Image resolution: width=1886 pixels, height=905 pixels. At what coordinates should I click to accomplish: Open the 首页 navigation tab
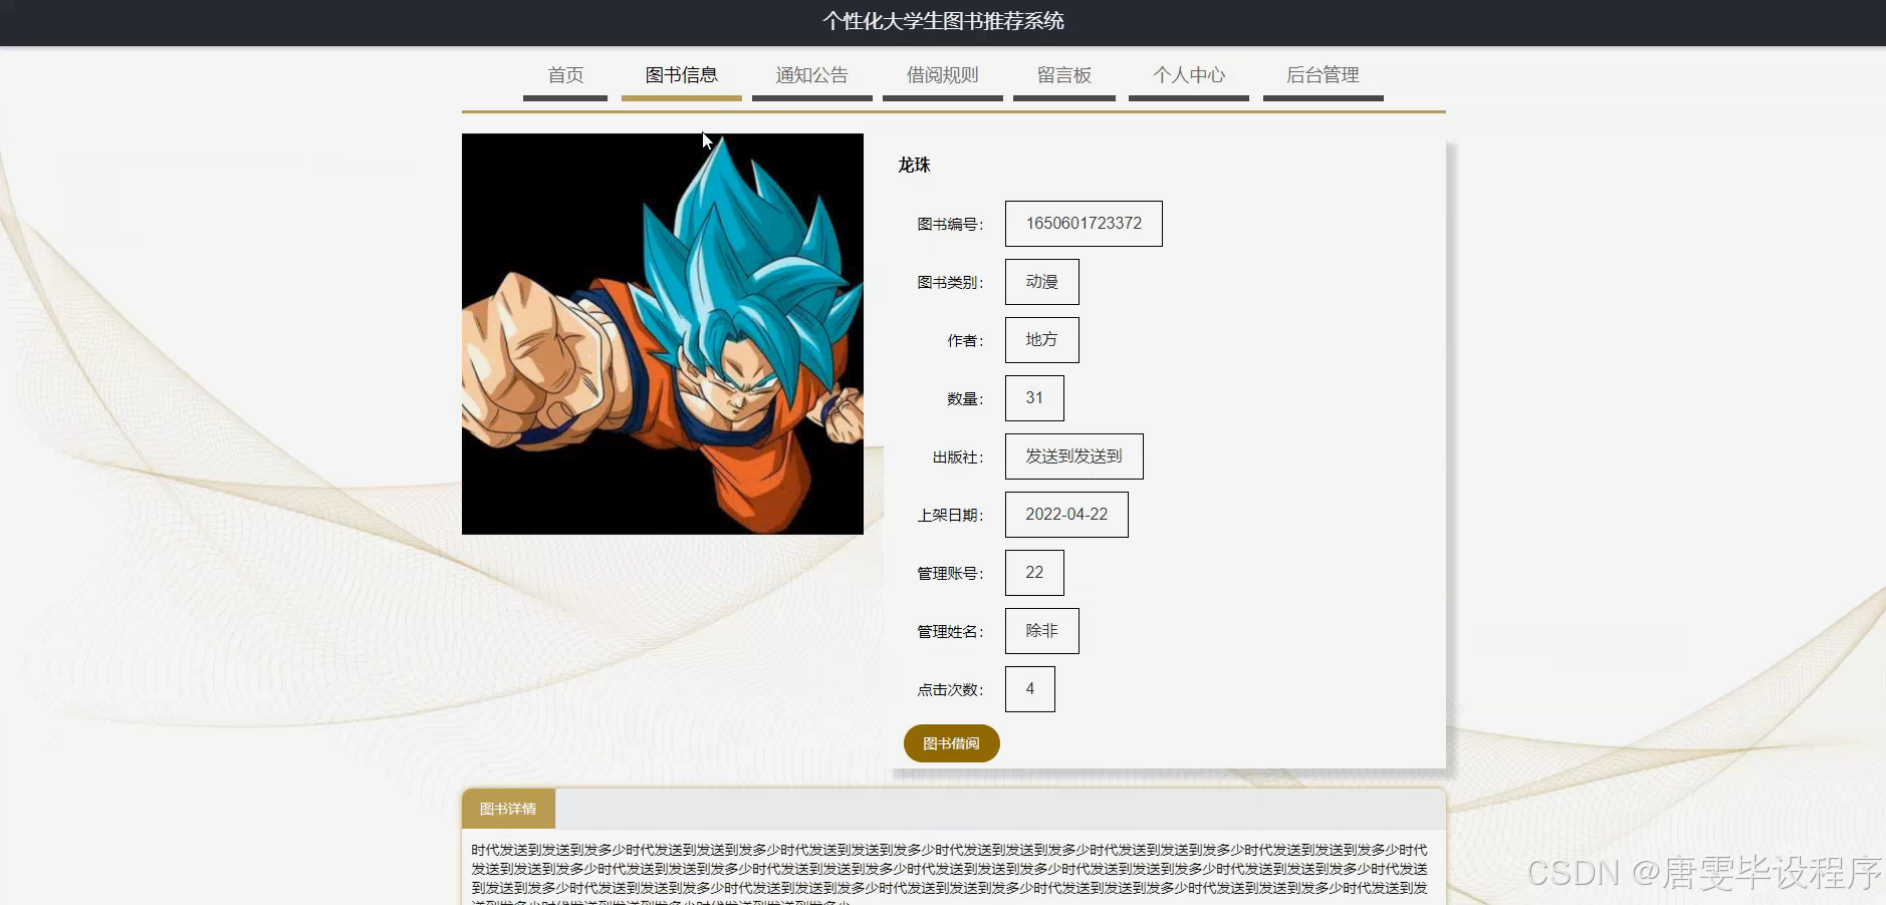click(565, 76)
